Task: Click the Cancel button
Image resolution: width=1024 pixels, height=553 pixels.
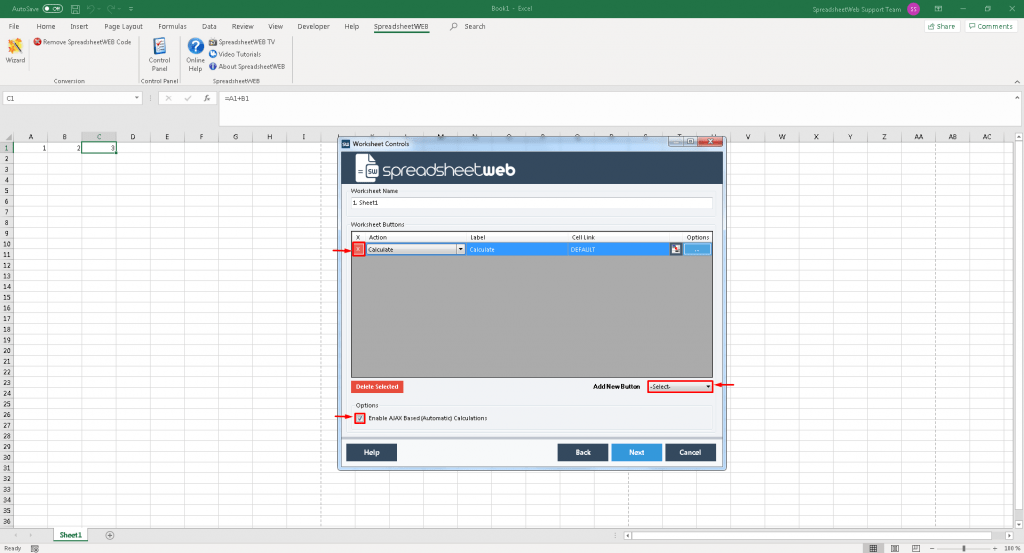Action: 690,452
